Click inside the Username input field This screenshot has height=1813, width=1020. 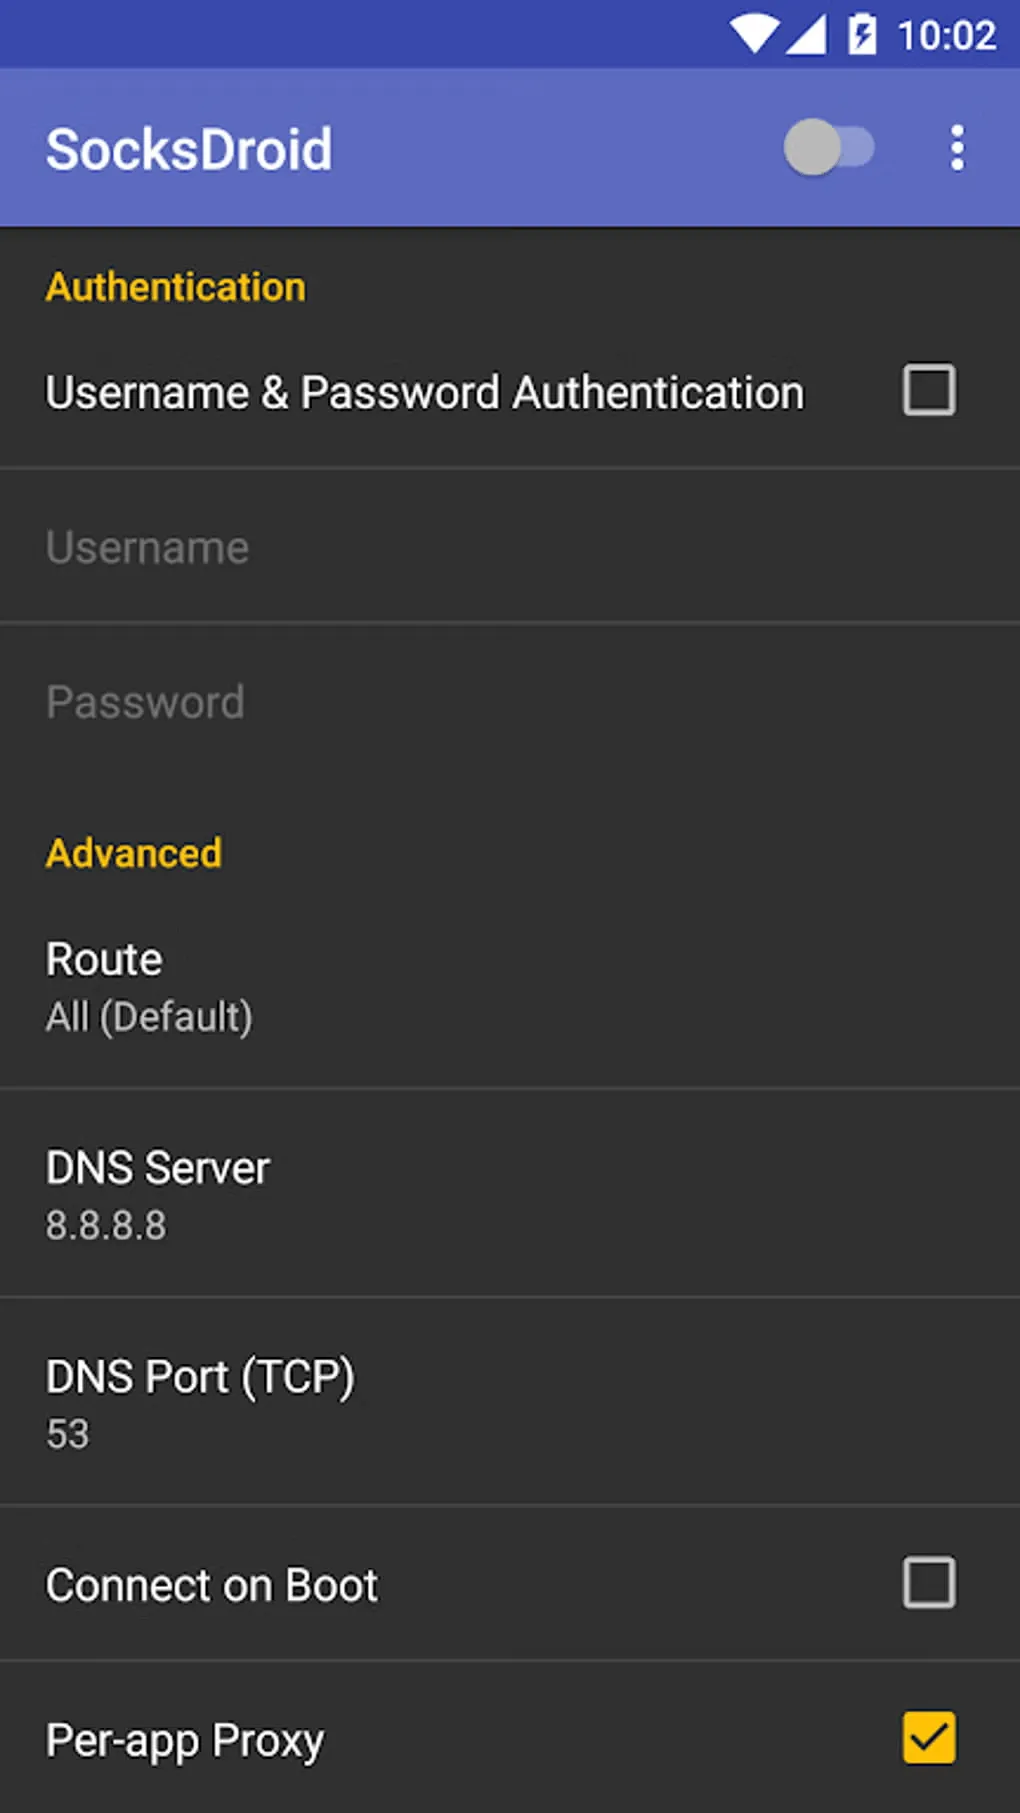(x=400, y=546)
